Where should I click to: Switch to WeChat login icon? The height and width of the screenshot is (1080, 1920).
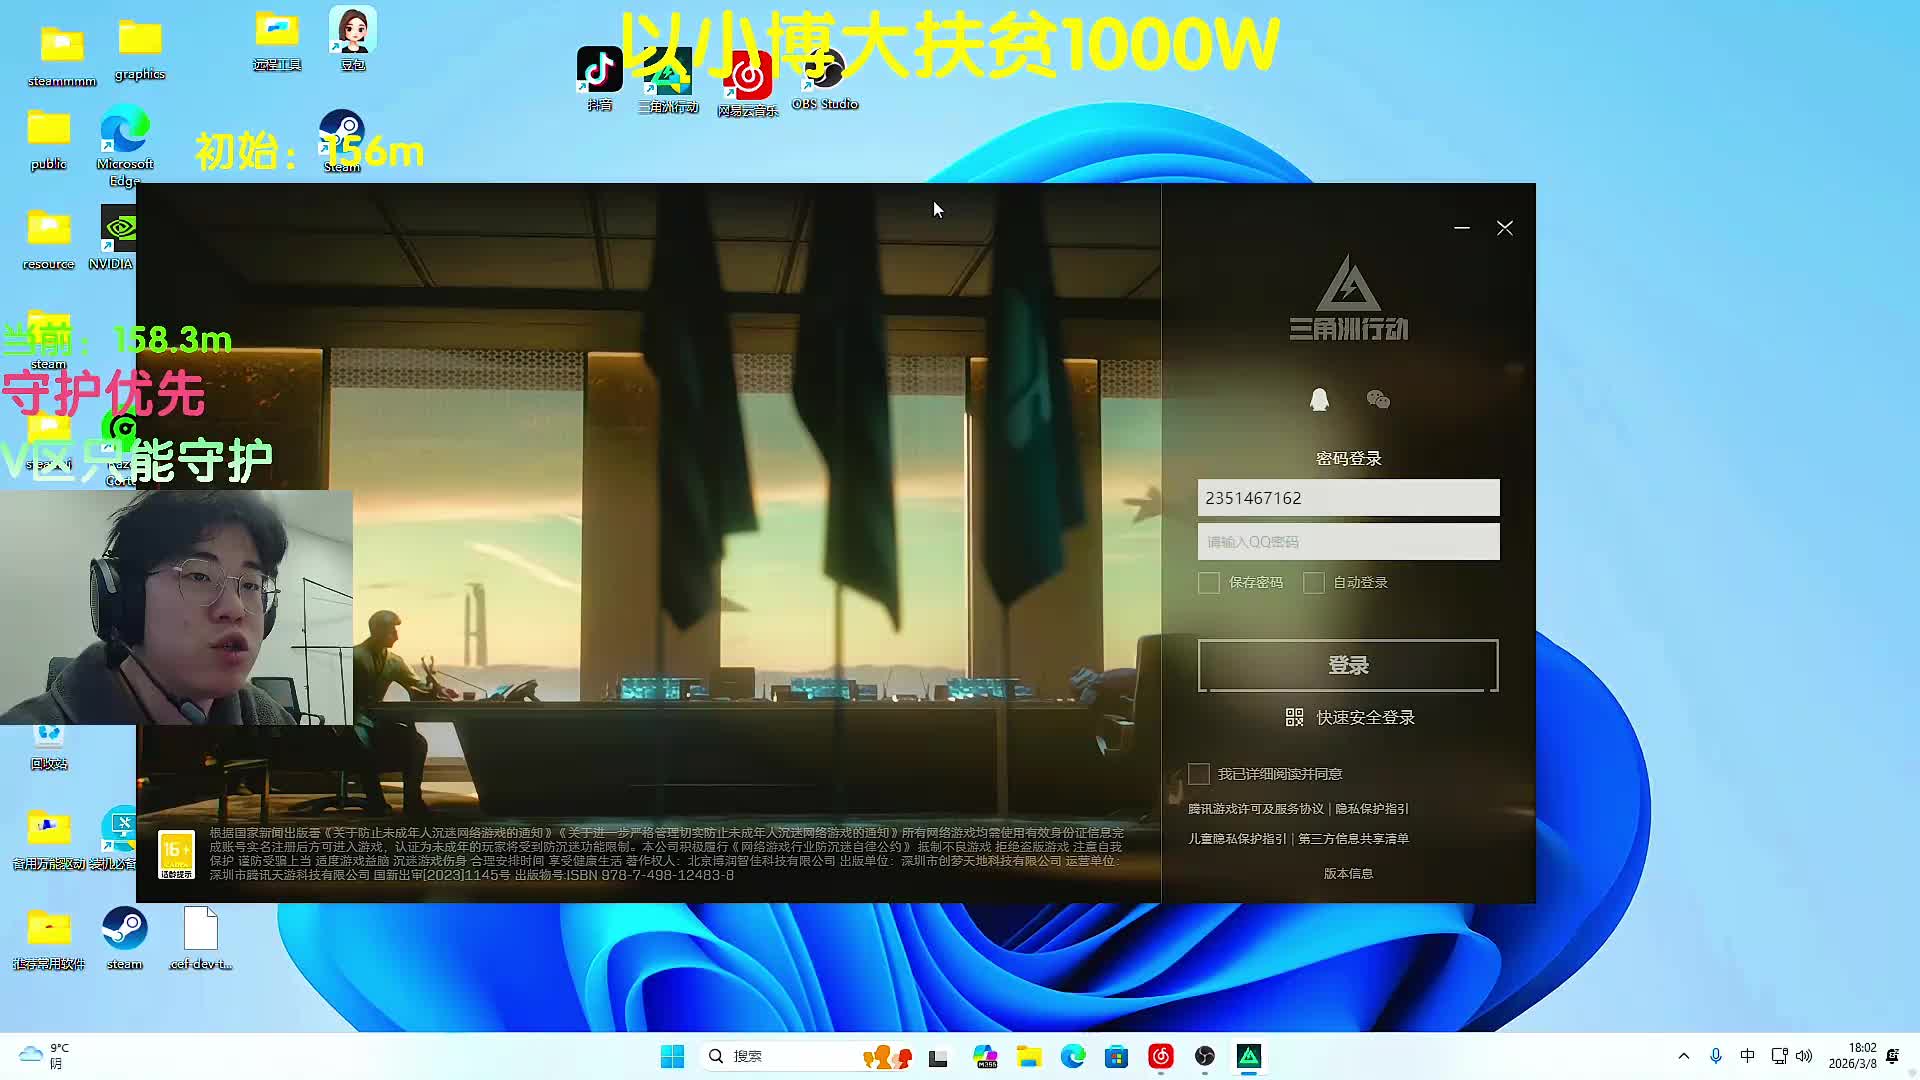(x=1378, y=400)
